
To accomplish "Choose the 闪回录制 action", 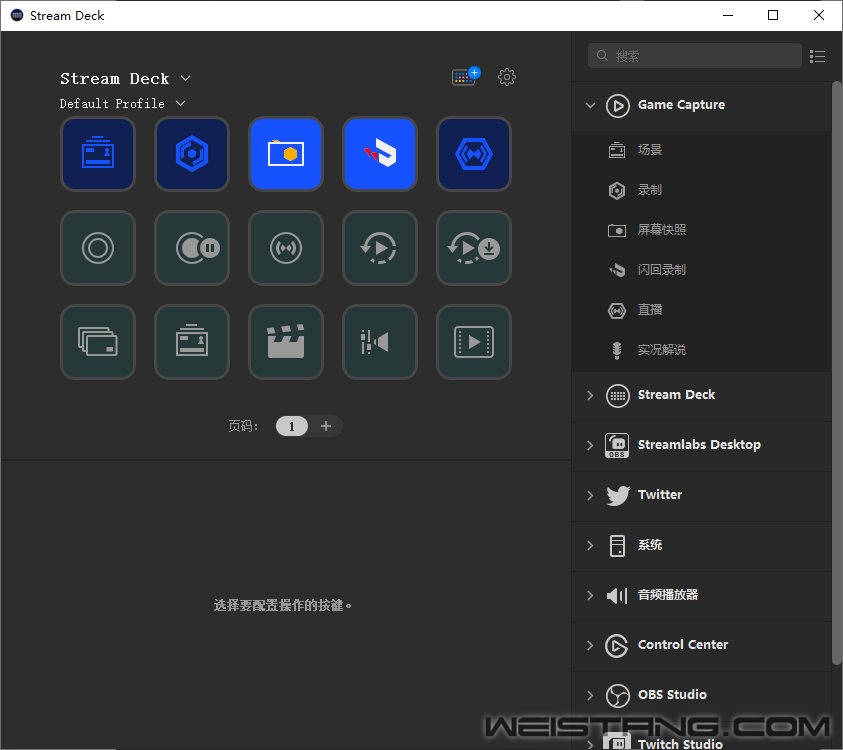I will pos(702,270).
